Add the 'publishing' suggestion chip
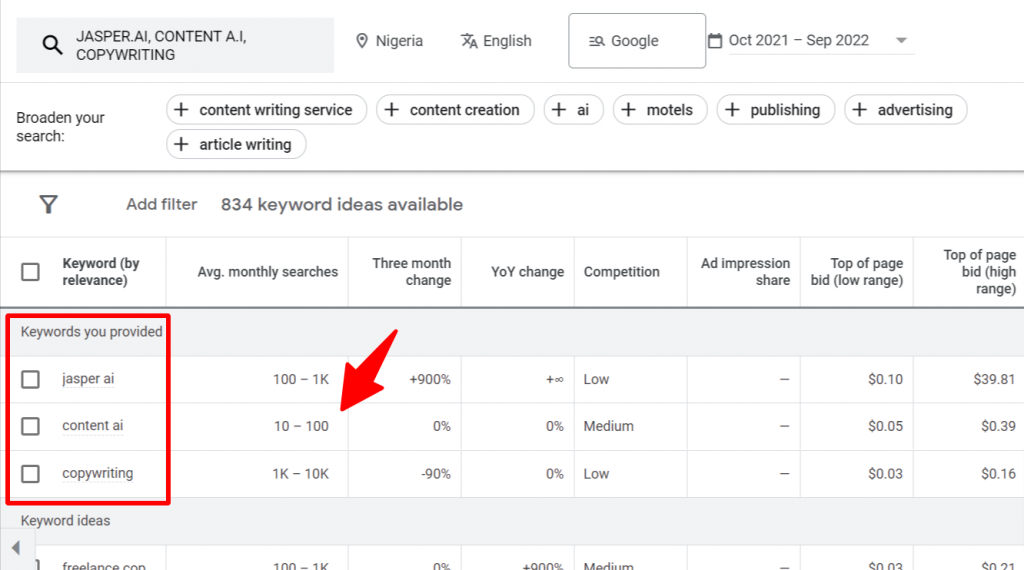 click(776, 110)
